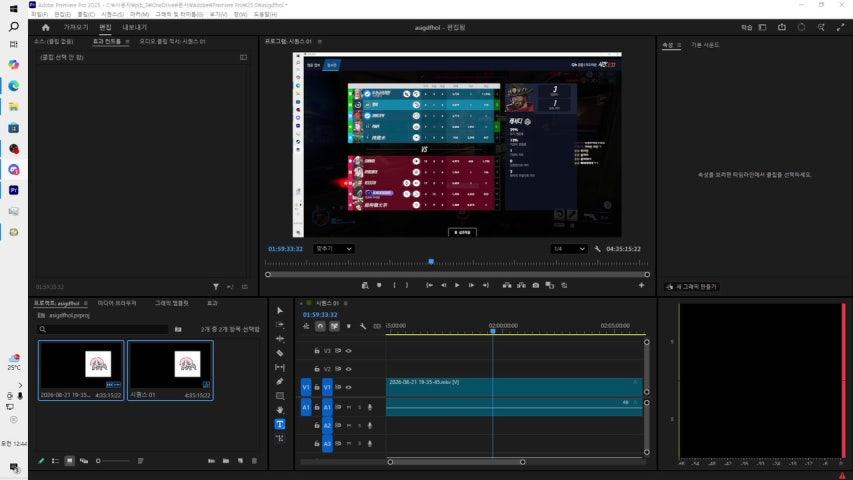Open the Project panel menu

pos(85,303)
